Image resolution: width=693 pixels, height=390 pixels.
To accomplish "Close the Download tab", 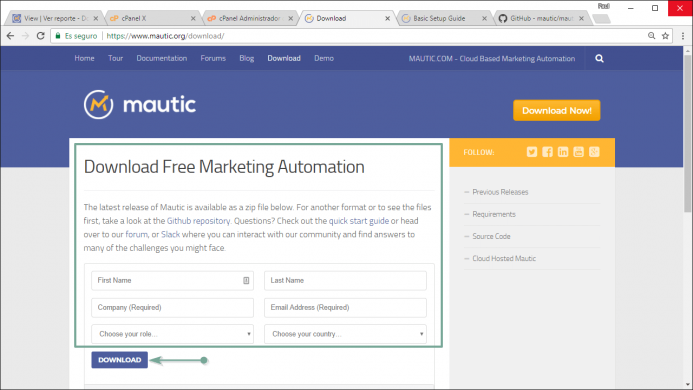I will coord(388,19).
